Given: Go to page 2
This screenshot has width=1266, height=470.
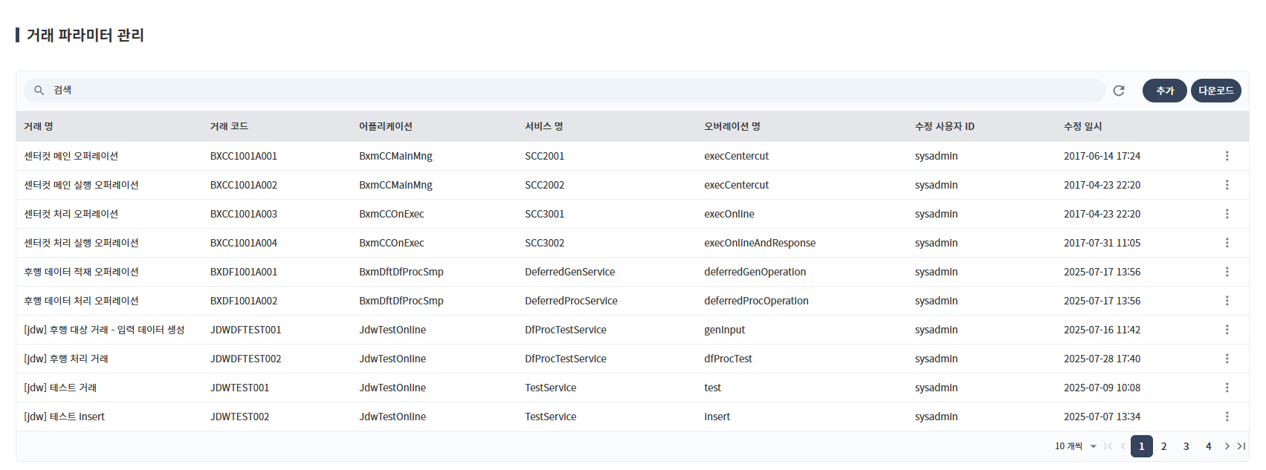Looking at the screenshot, I should point(1164,447).
